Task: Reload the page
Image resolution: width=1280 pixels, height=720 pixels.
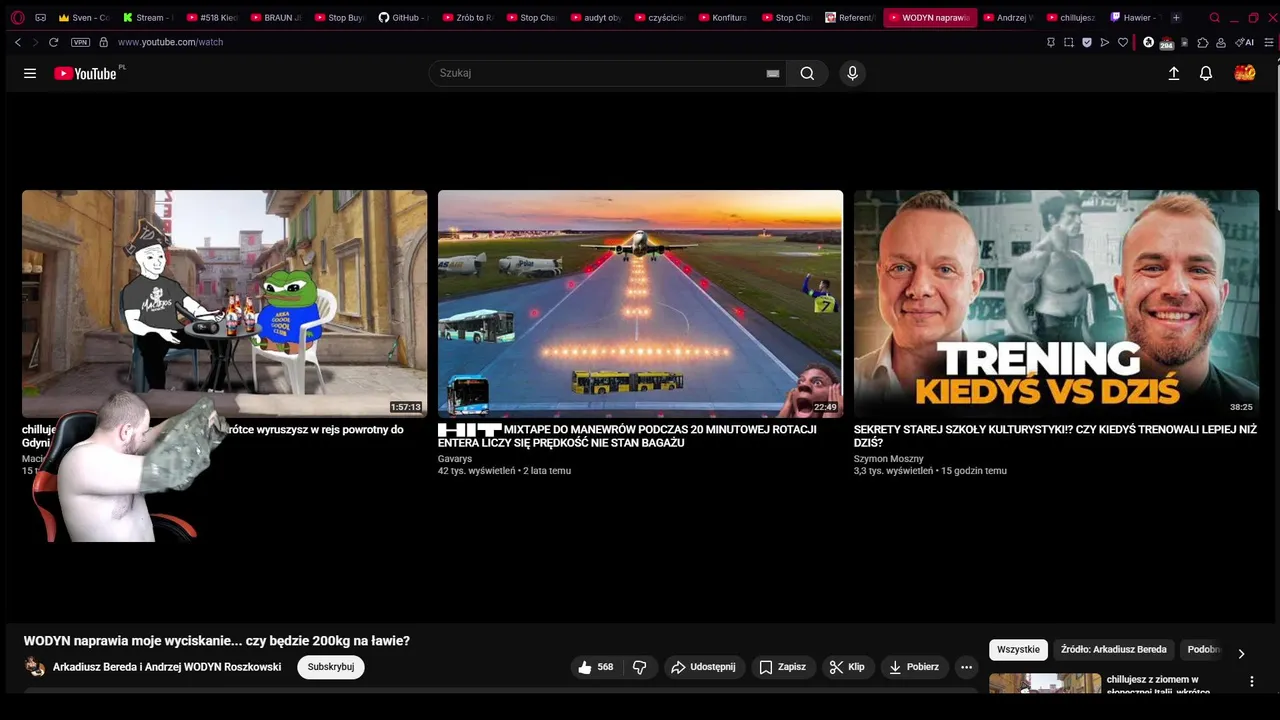Action: tap(53, 42)
